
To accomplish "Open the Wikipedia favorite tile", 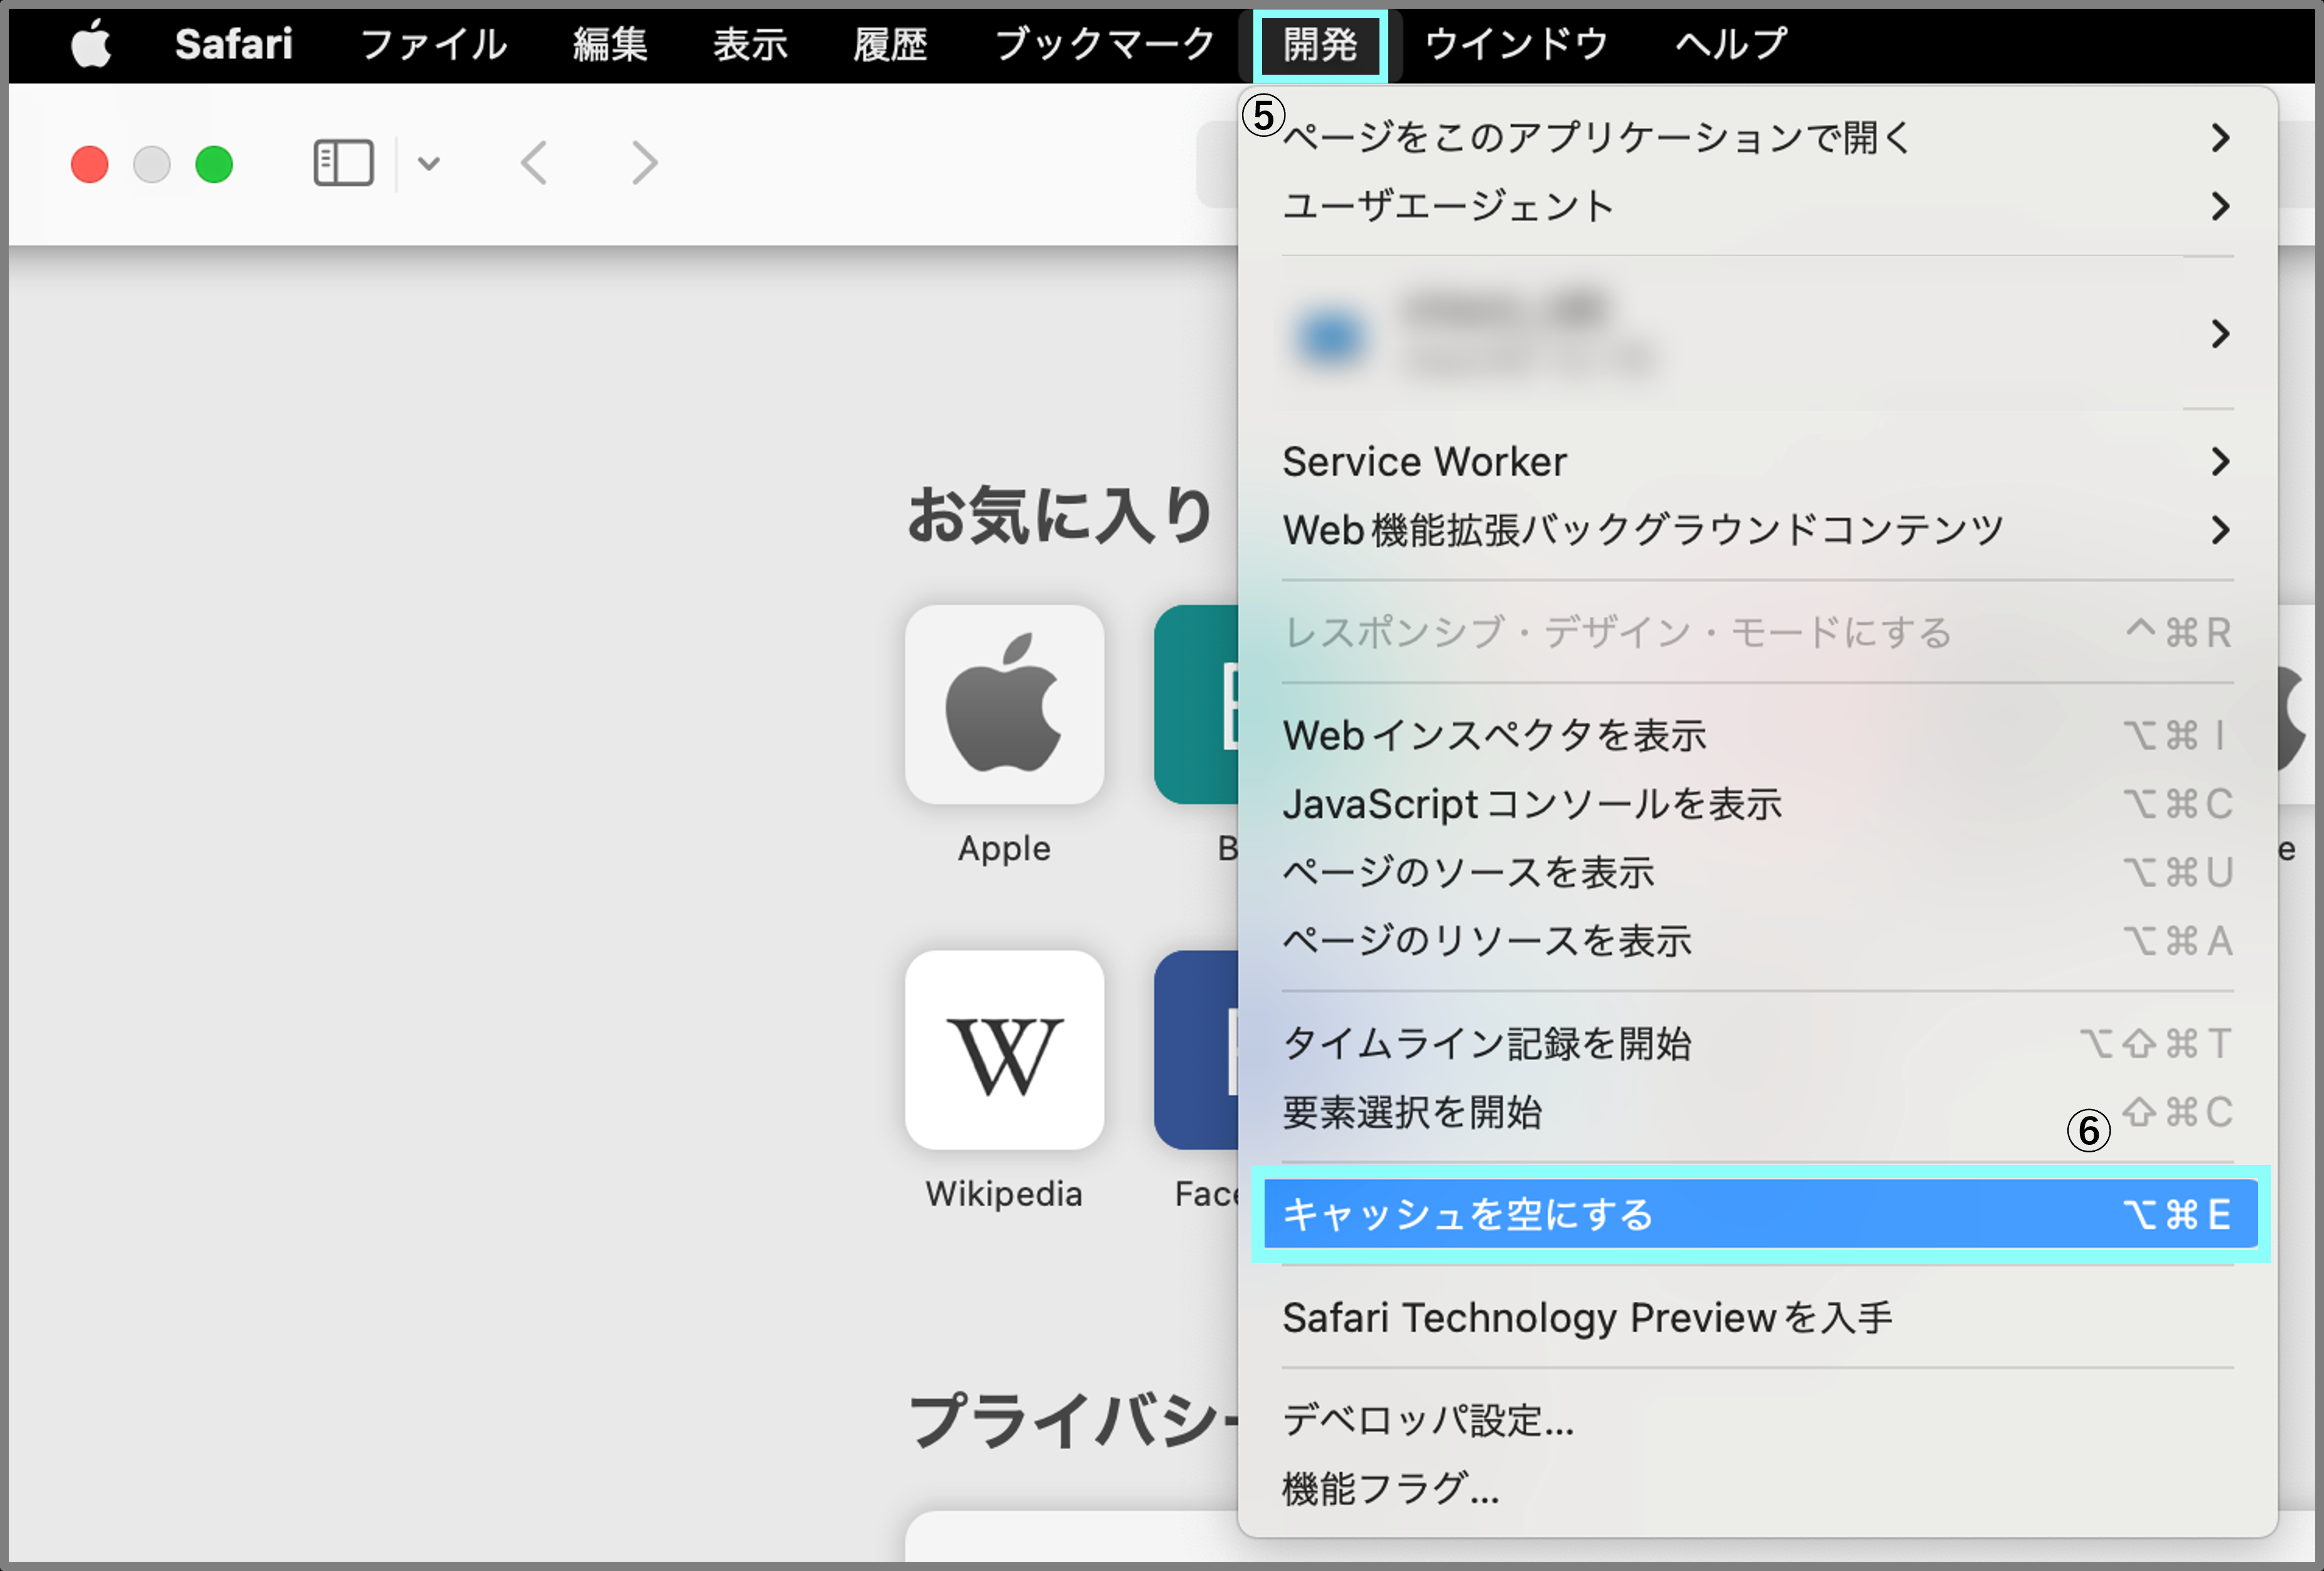I will [1004, 1050].
